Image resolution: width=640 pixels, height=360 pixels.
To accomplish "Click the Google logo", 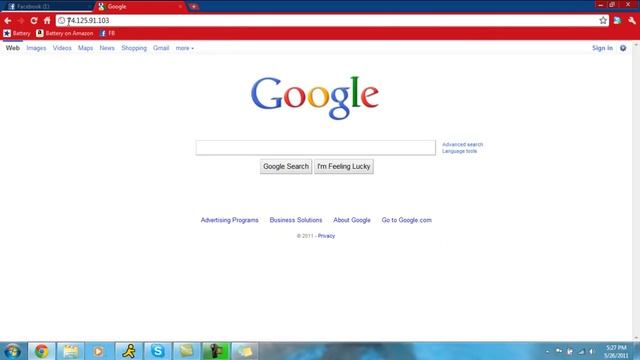I will tap(315, 97).
